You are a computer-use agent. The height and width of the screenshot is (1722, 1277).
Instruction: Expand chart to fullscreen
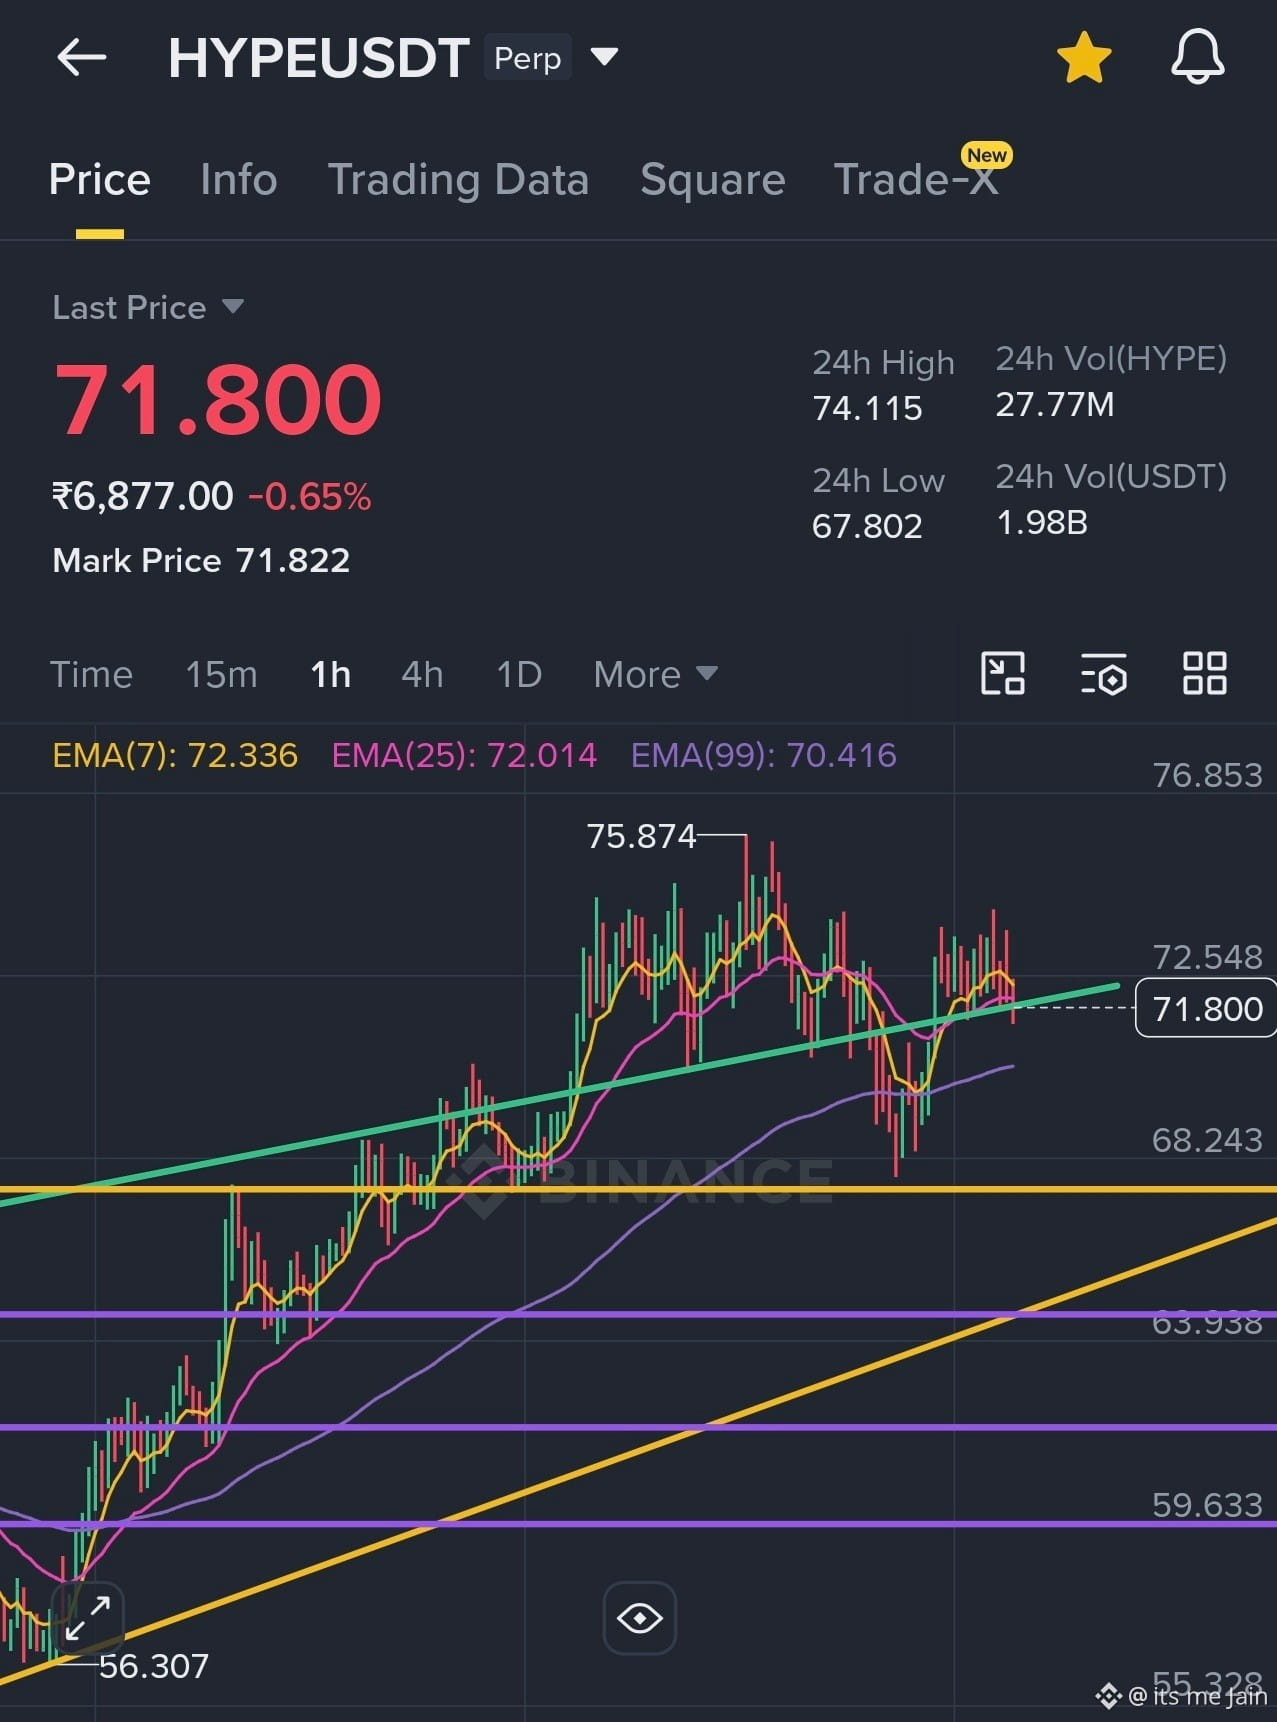87,1617
